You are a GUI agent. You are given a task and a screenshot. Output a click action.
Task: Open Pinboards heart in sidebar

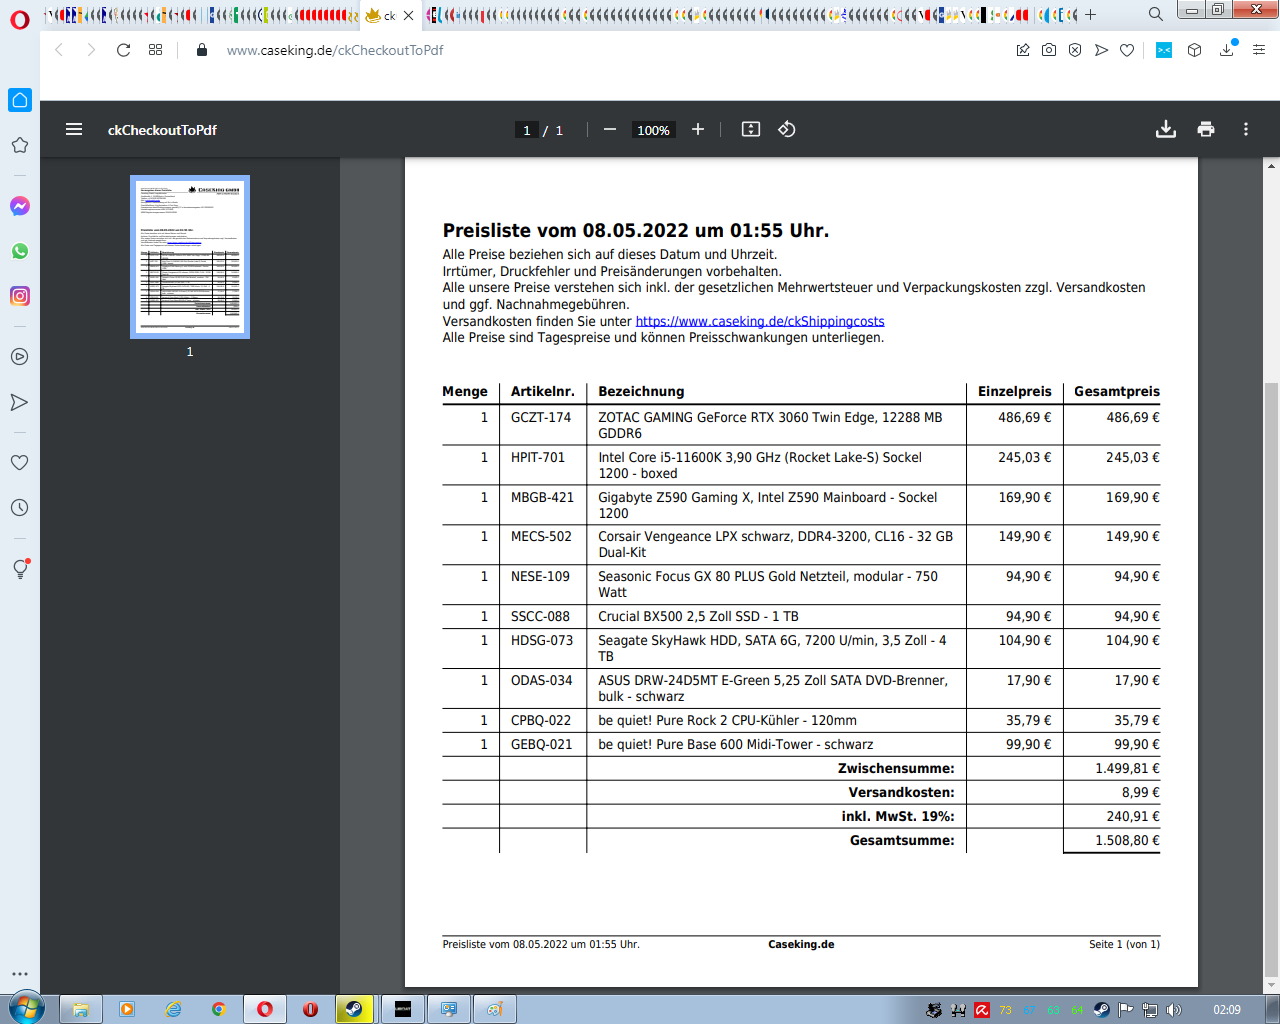coord(20,463)
